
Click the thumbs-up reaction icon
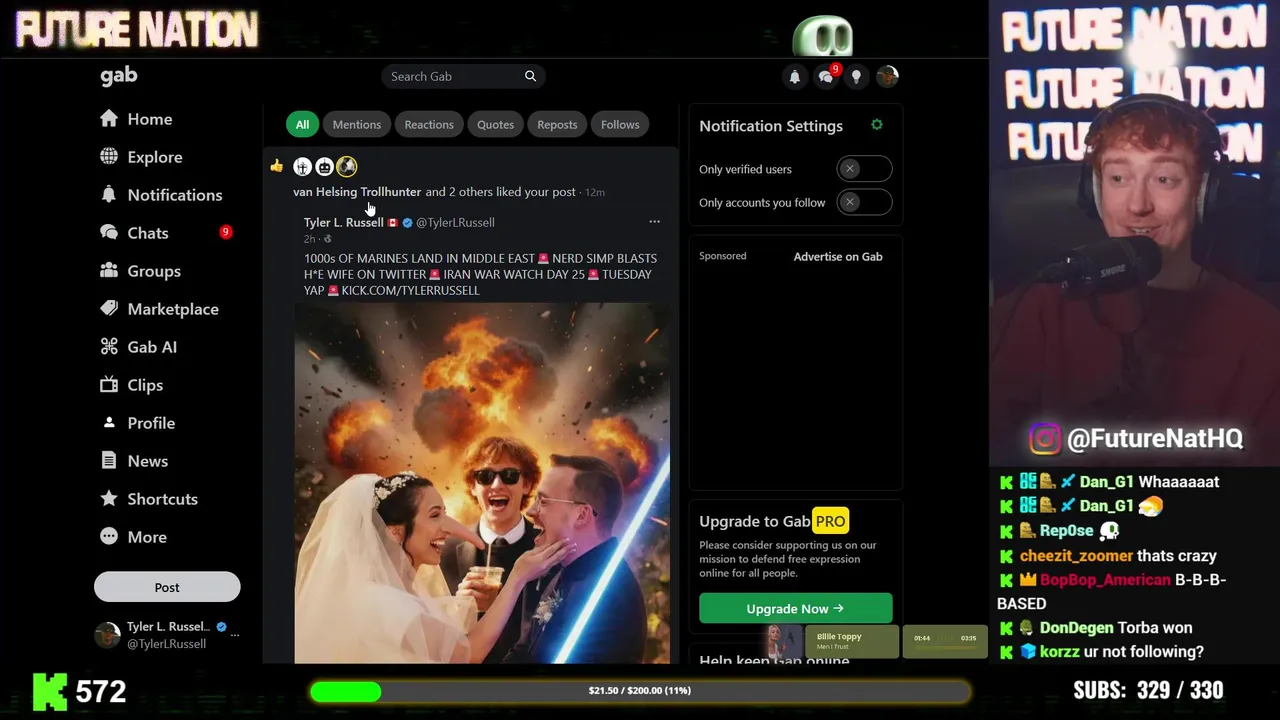pyautogui.click(x=276, y=166)
